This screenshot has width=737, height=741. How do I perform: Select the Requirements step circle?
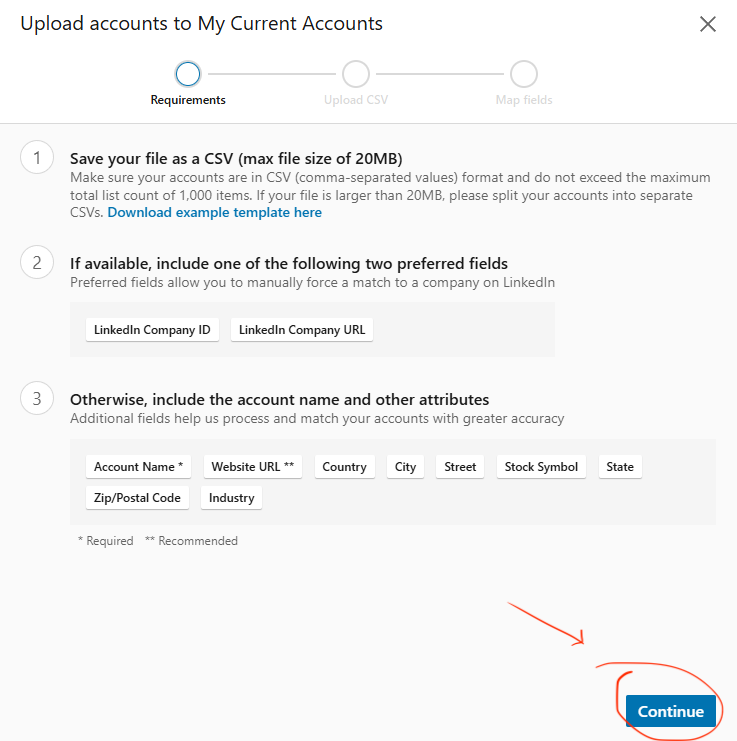188,74
